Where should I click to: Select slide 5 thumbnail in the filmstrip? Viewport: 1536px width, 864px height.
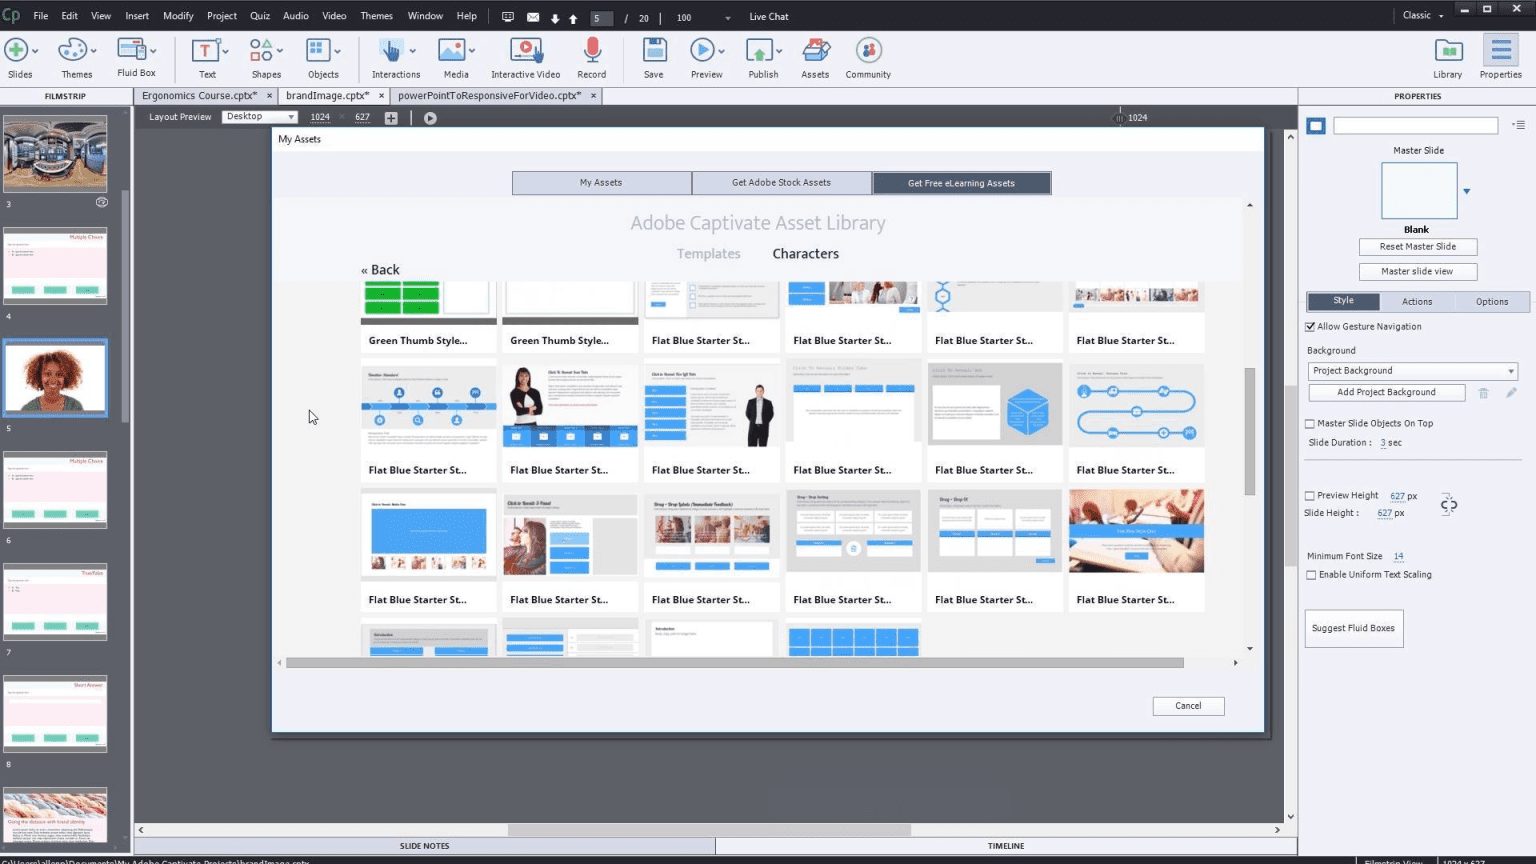pyautogui.click(x=55, y=377)
